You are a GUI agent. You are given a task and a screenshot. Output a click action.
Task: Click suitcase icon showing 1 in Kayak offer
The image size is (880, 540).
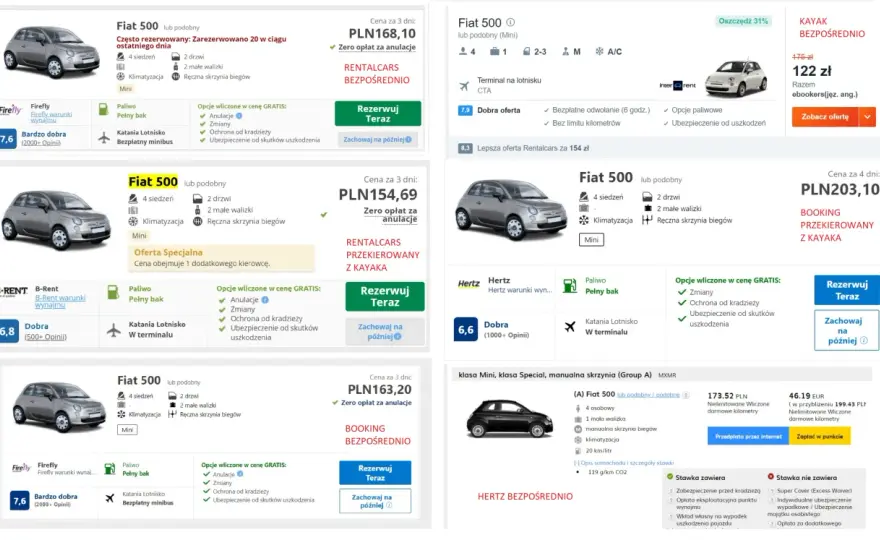(x=494, y=51)
